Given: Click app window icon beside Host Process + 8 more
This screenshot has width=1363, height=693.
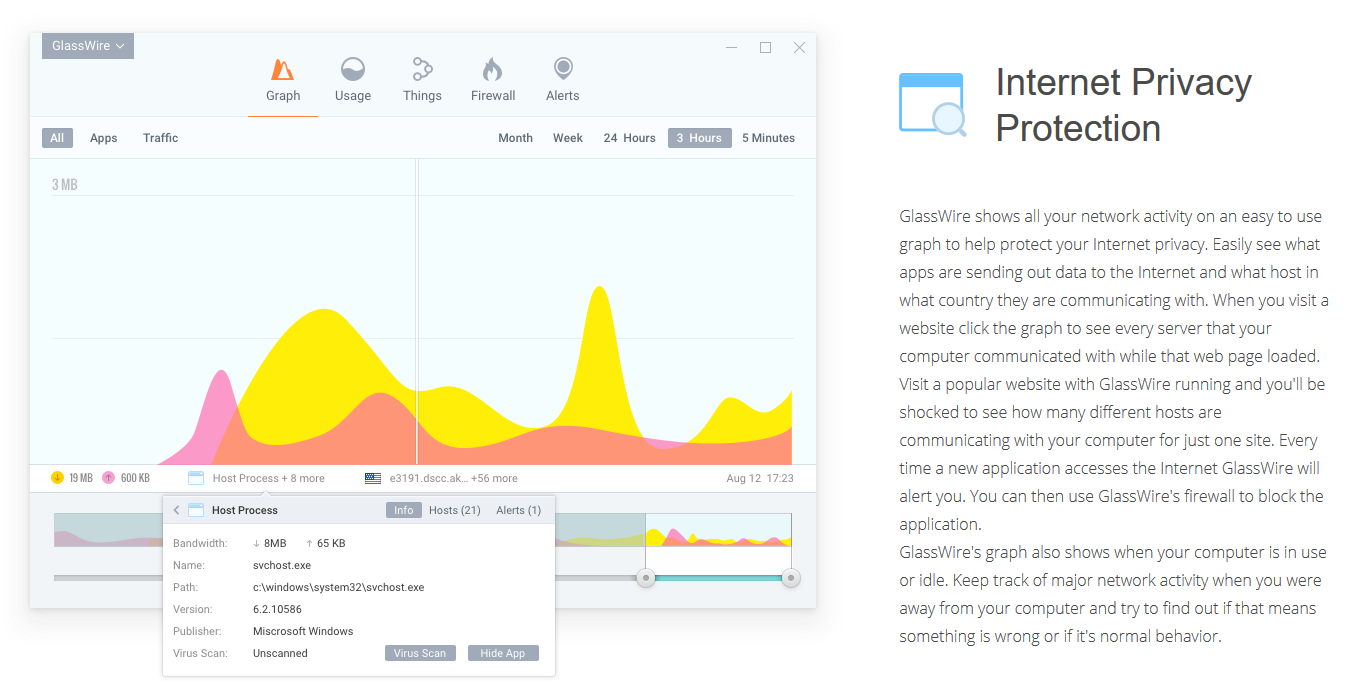Looking at the screenshot, I should click(196, 478).
